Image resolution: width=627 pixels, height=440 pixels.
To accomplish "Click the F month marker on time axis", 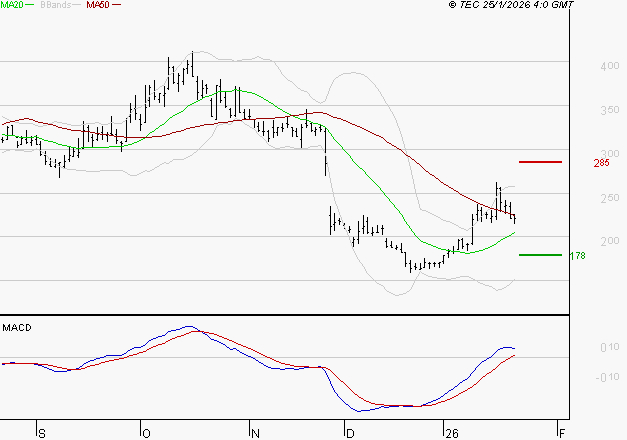I will tap(562, 434).
